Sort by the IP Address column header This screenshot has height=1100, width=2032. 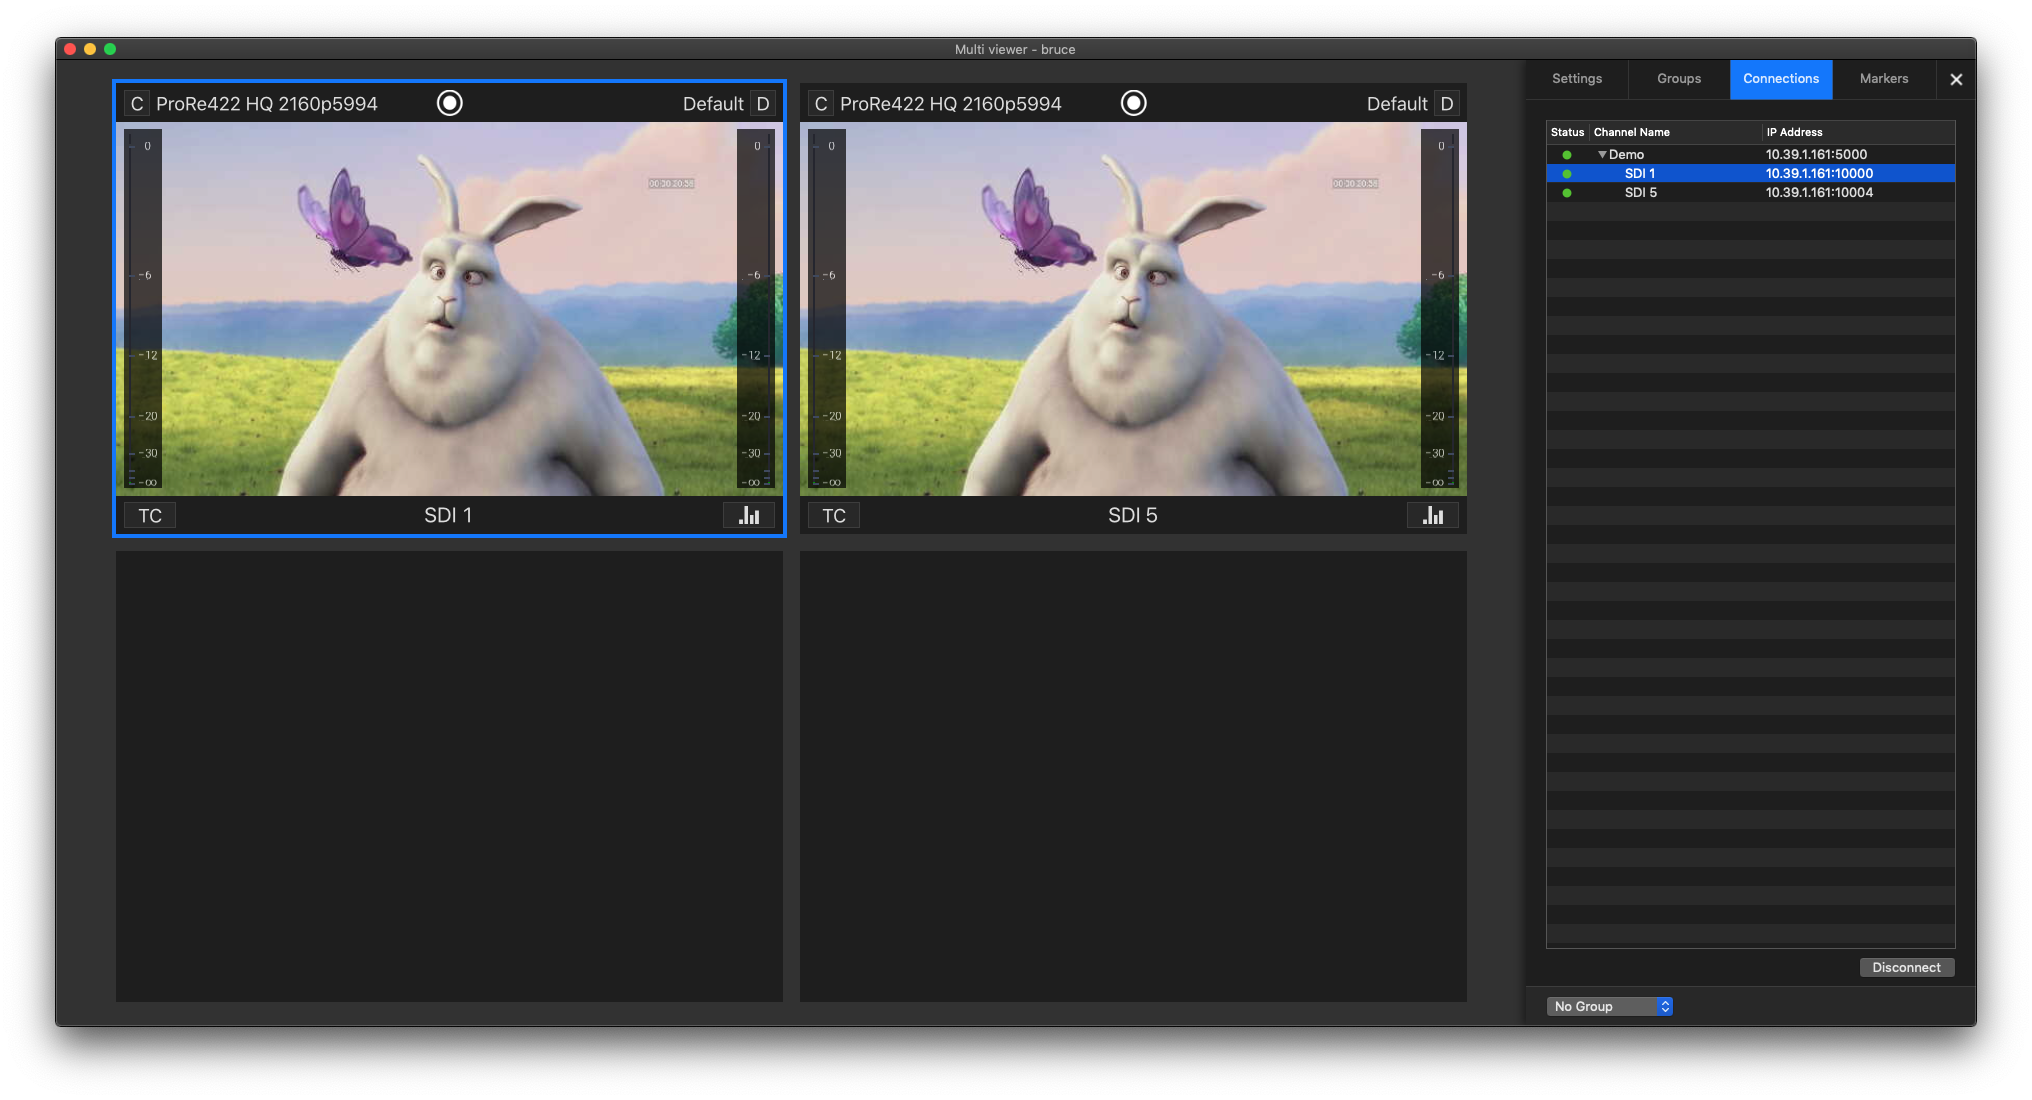point(1858,132)
